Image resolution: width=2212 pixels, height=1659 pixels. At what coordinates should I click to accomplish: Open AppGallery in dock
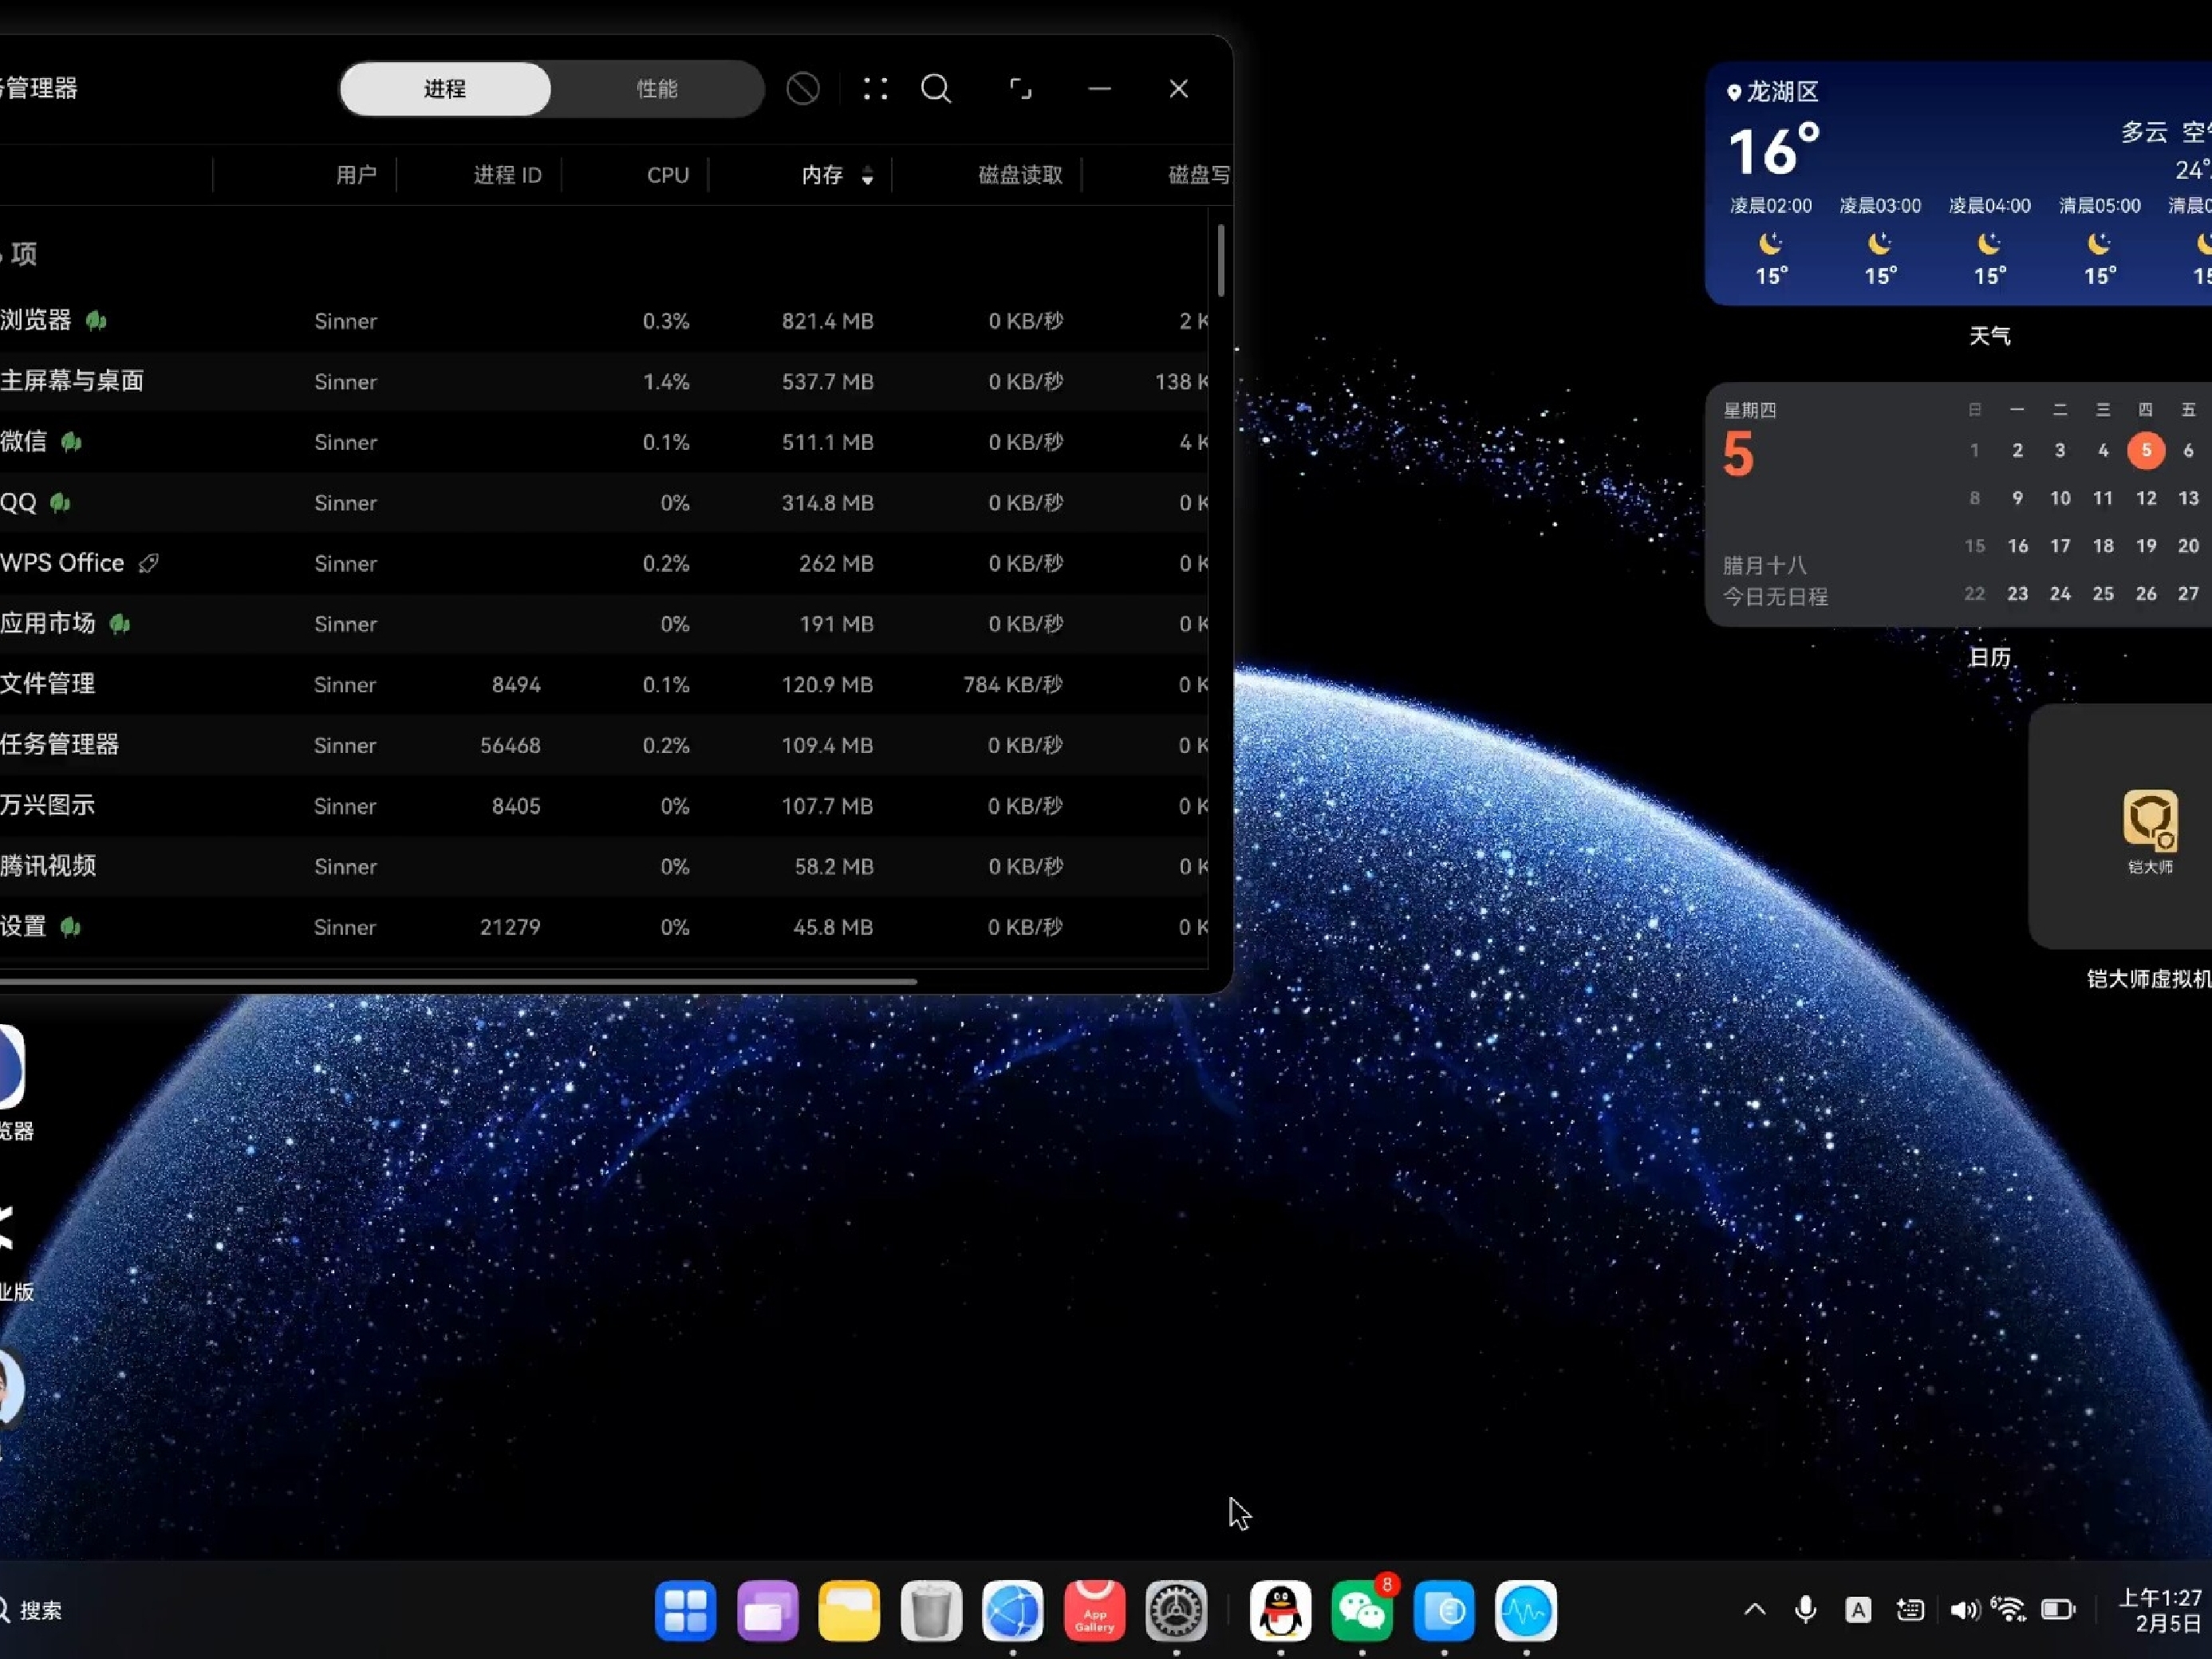coord(1095,1610)
